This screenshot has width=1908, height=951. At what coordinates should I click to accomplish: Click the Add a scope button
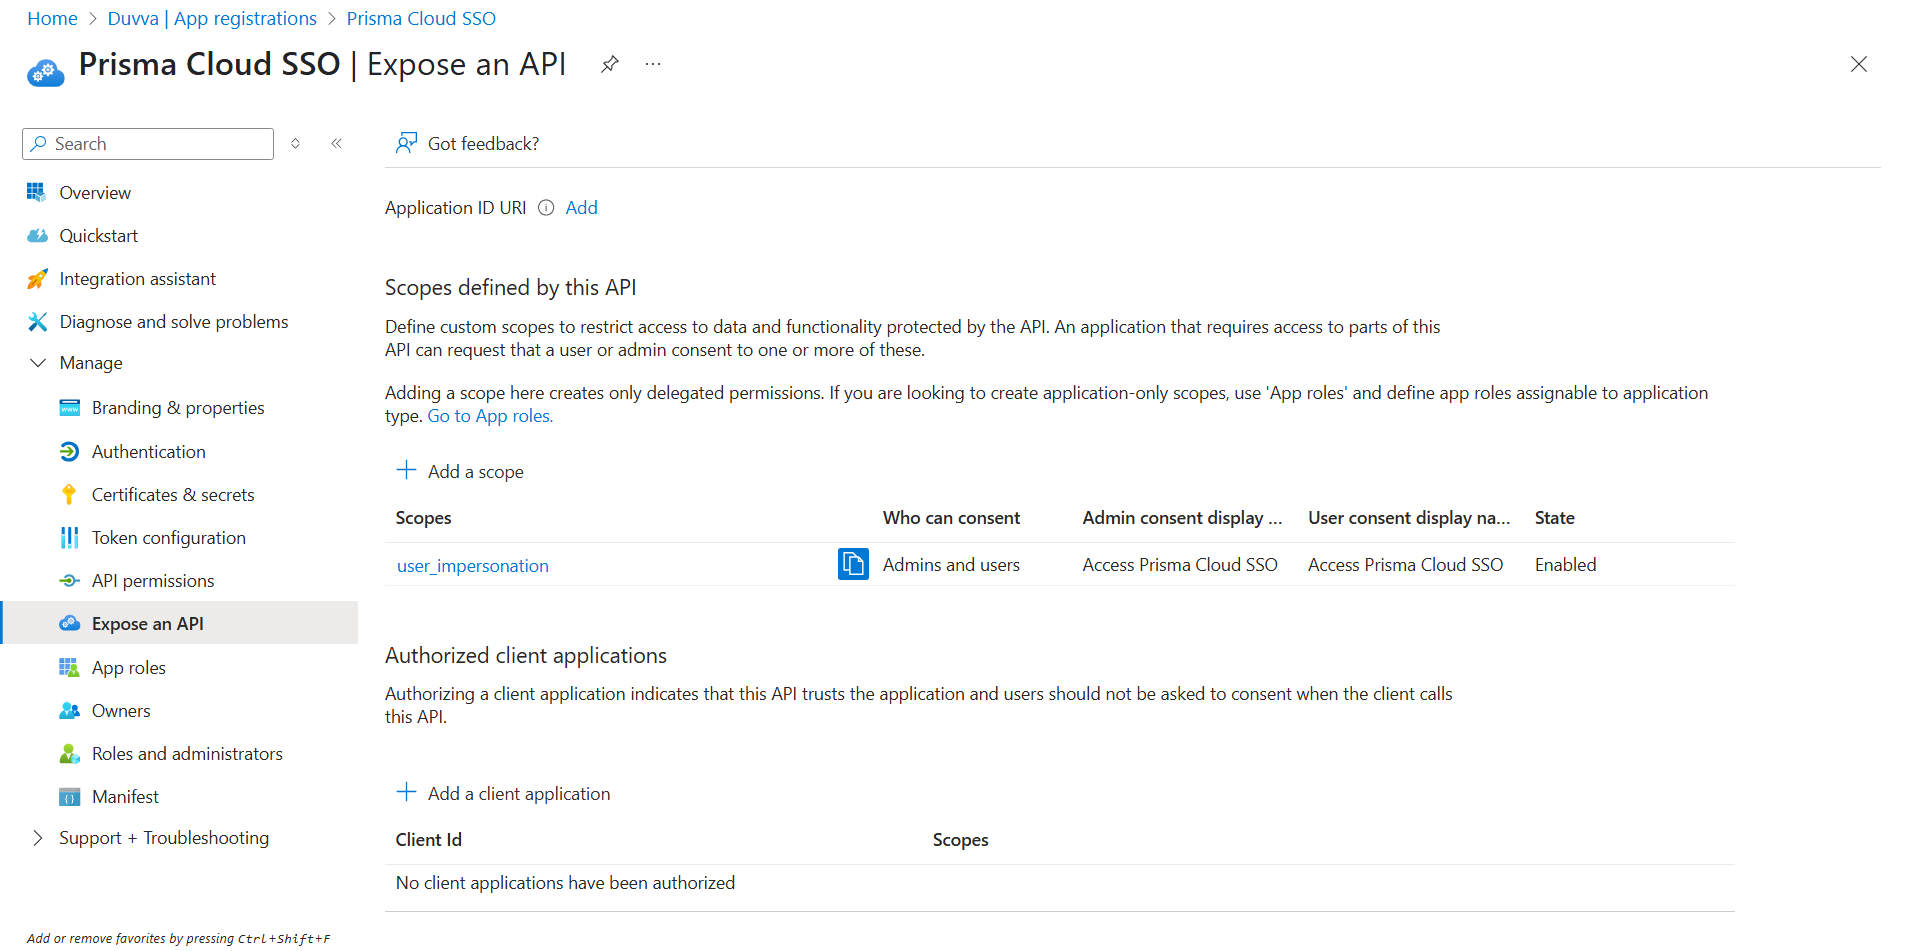coord(460,471)
